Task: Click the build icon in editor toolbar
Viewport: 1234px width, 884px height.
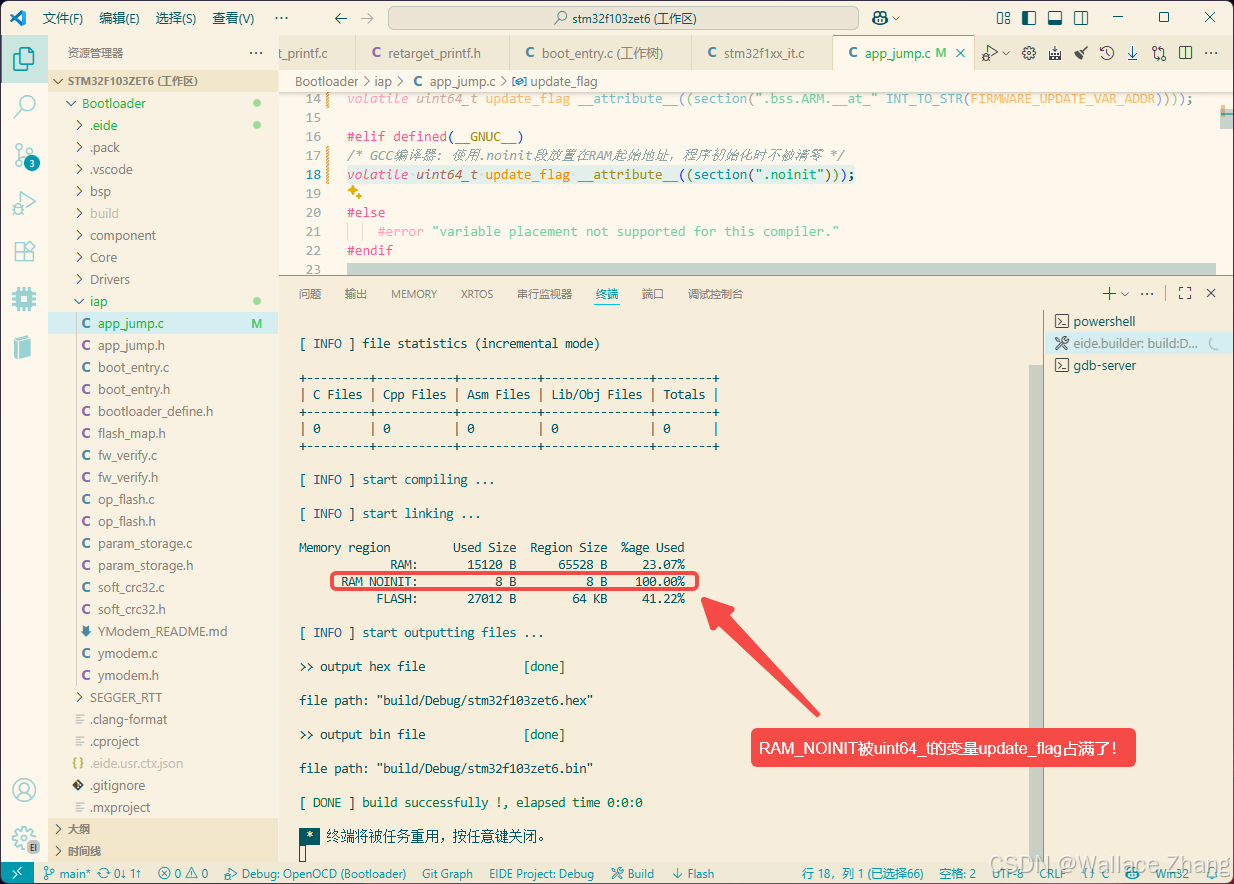Action: point(1055,53)
